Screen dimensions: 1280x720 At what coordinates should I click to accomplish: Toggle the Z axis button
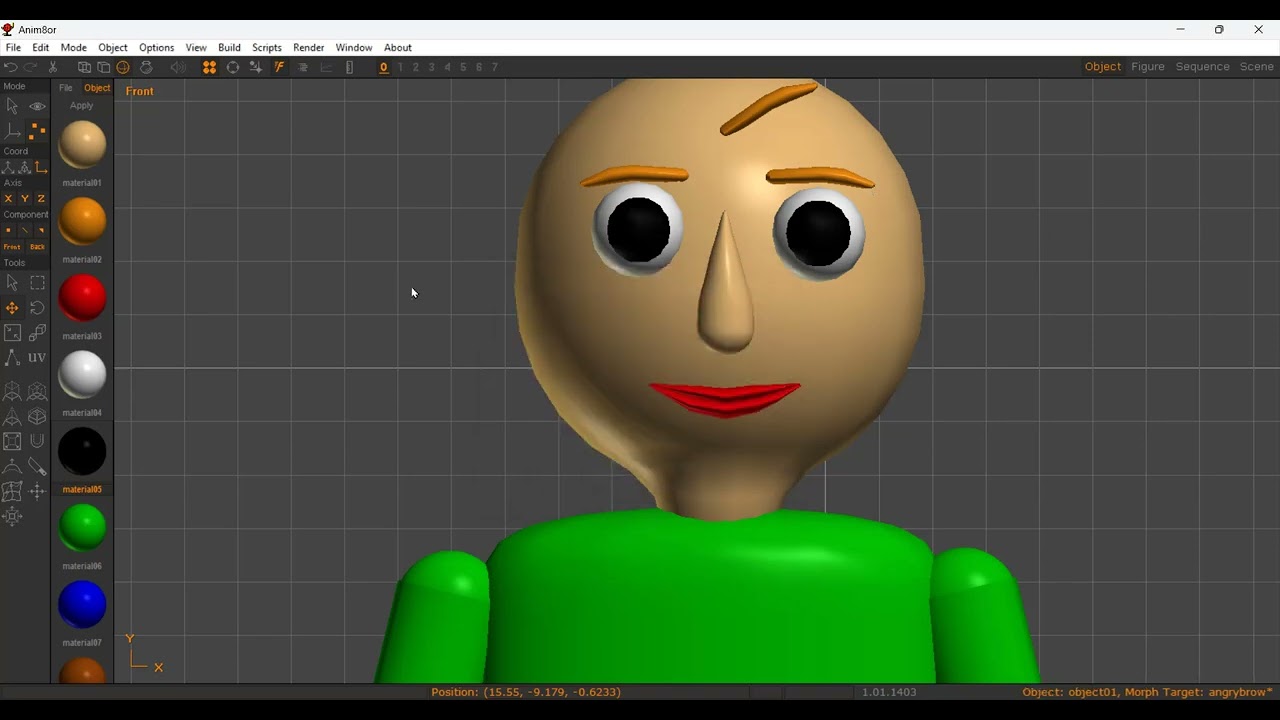(41, 199)
